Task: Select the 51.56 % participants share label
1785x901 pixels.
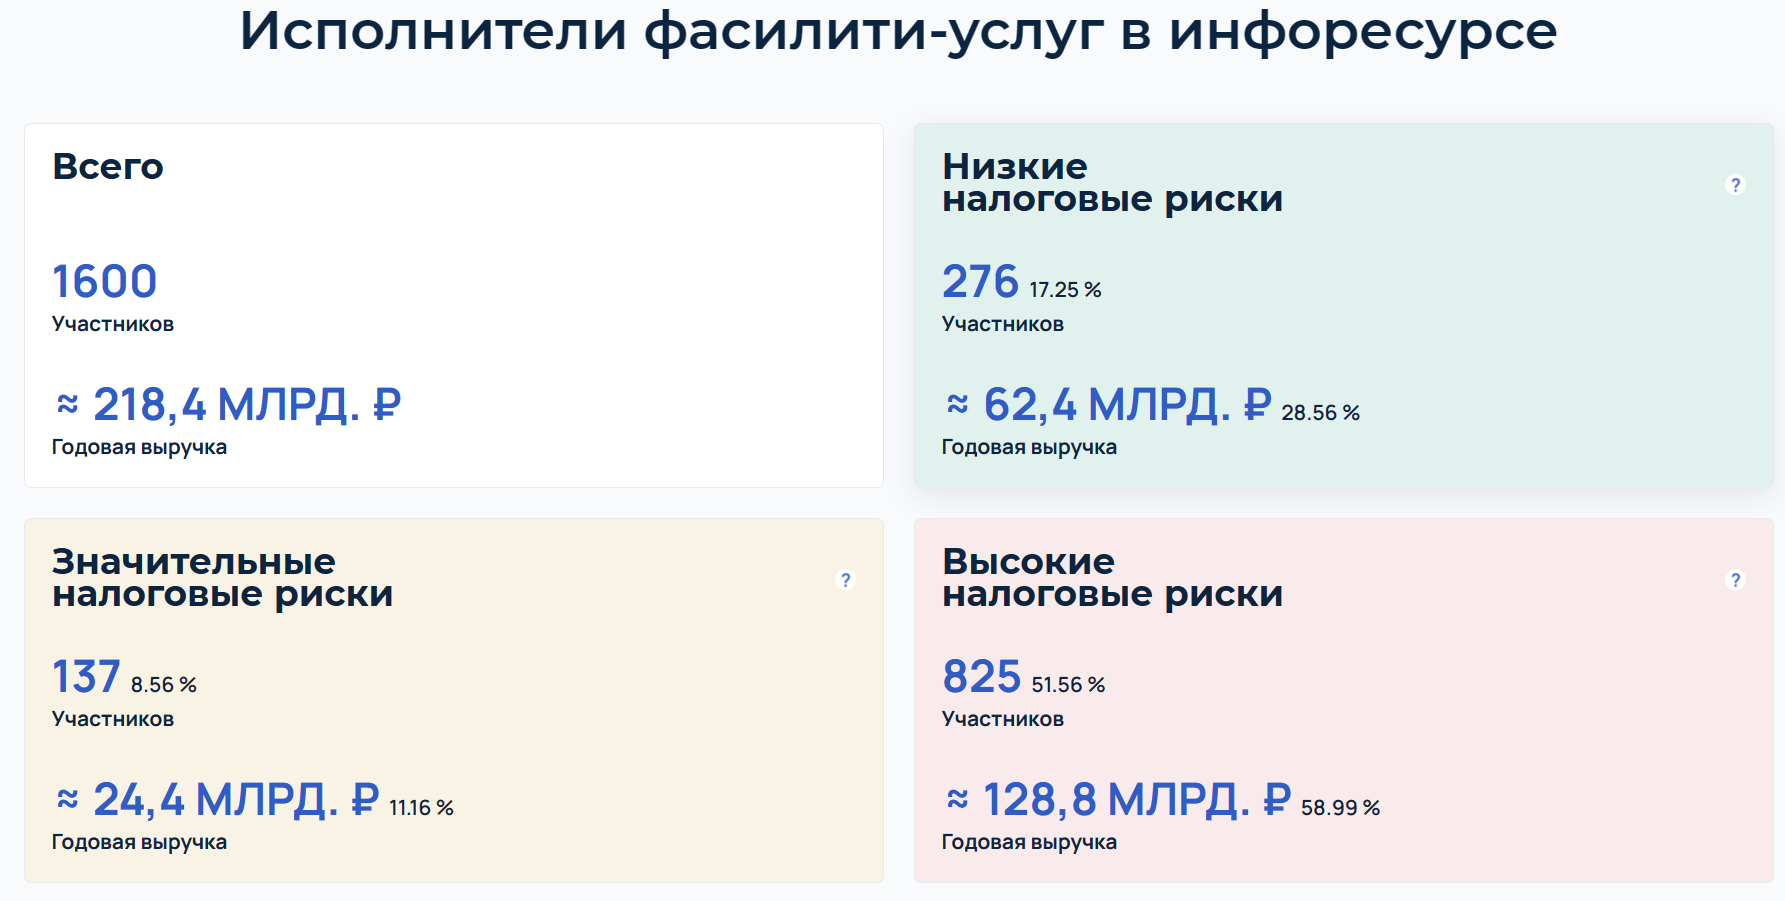Action: [x=1068, y=685]
